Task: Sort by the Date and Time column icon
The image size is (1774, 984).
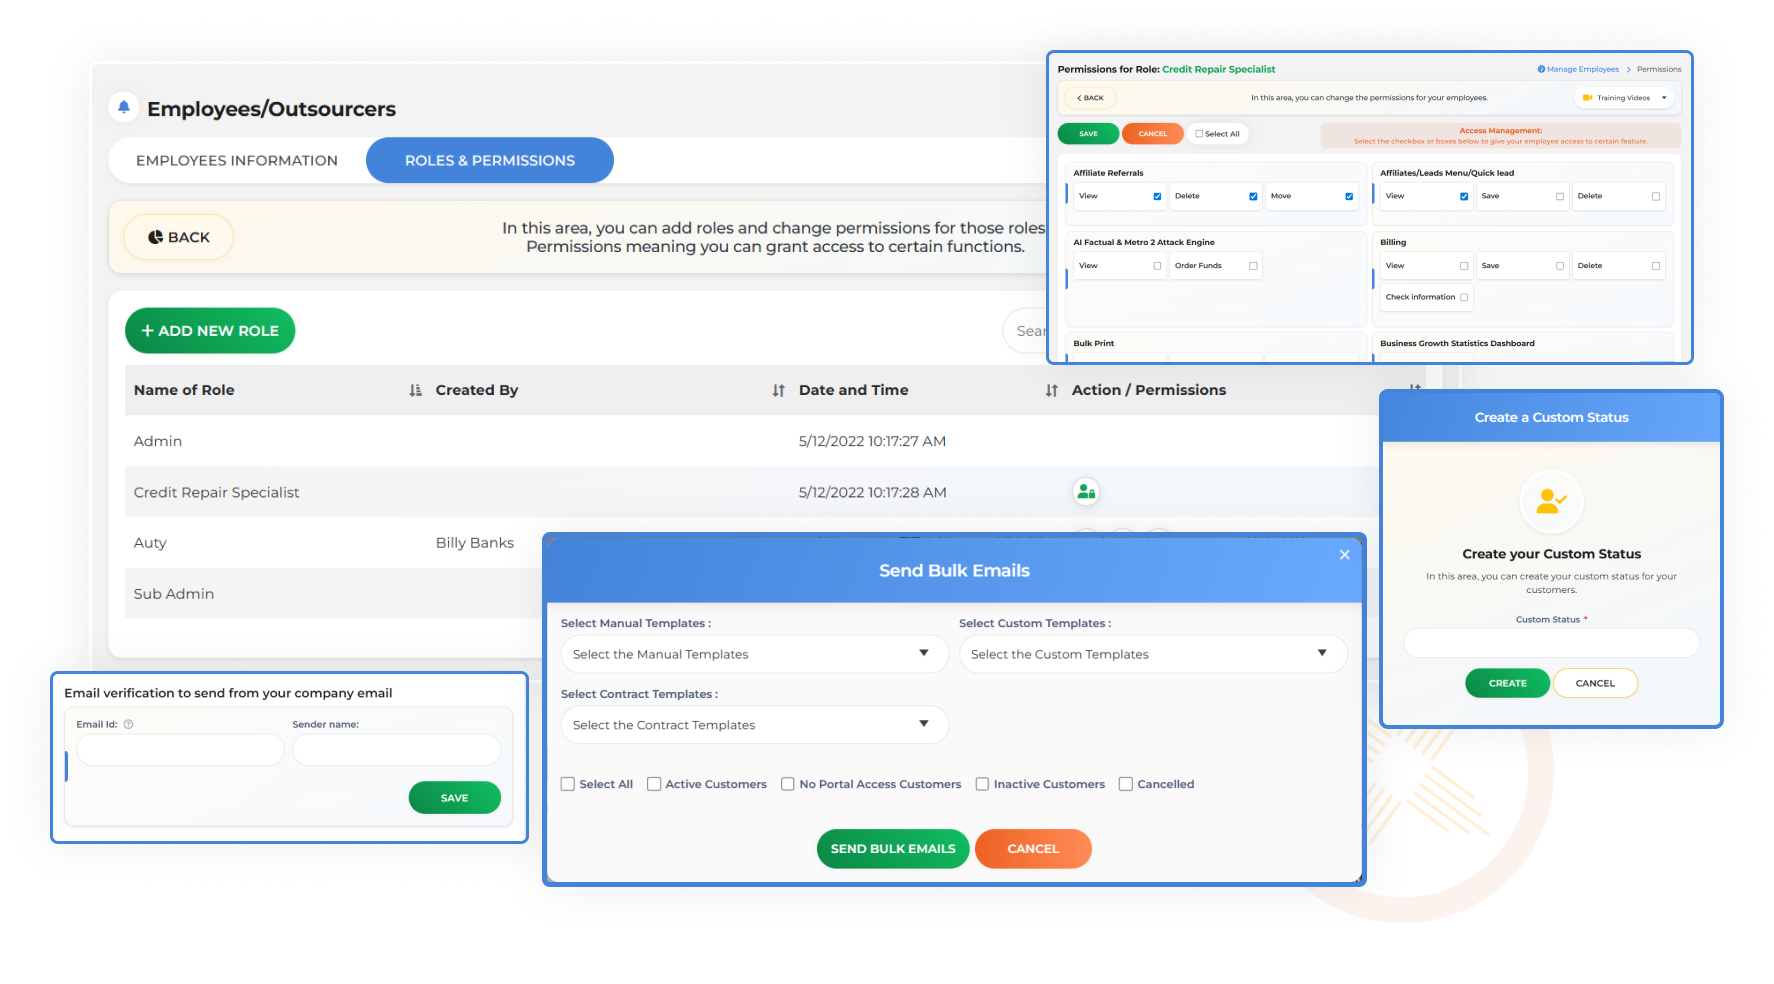Action: pyautogui.click(x=1051, y=391)
